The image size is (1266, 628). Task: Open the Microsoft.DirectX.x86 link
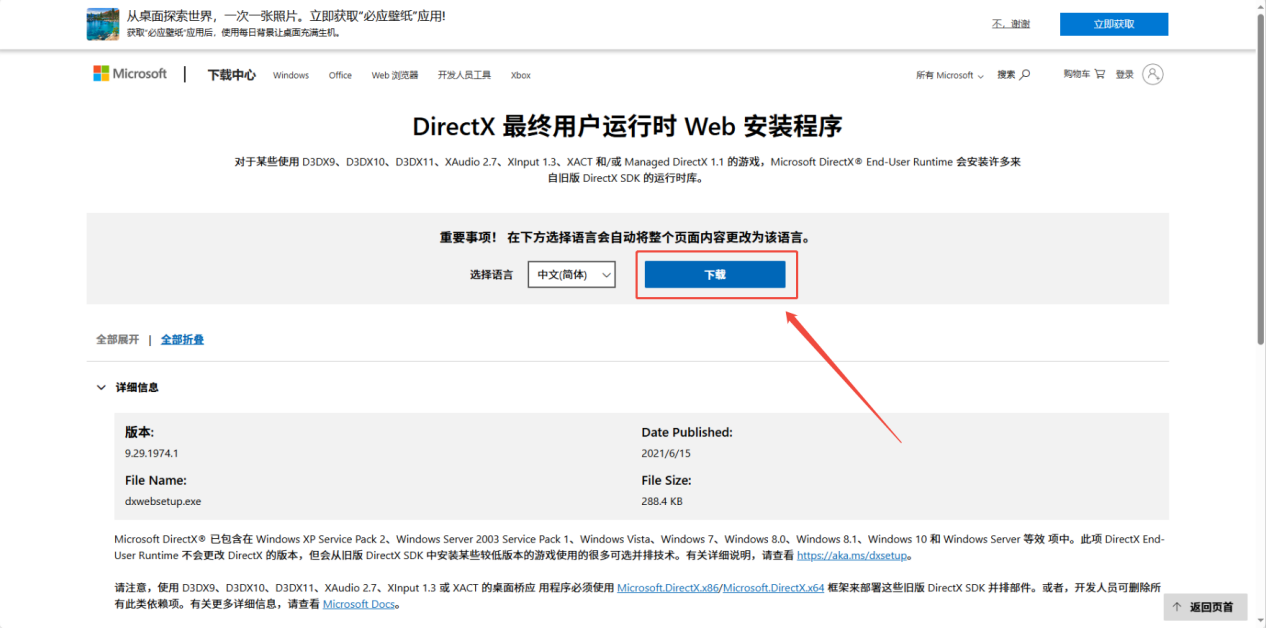tap(668, 588)
